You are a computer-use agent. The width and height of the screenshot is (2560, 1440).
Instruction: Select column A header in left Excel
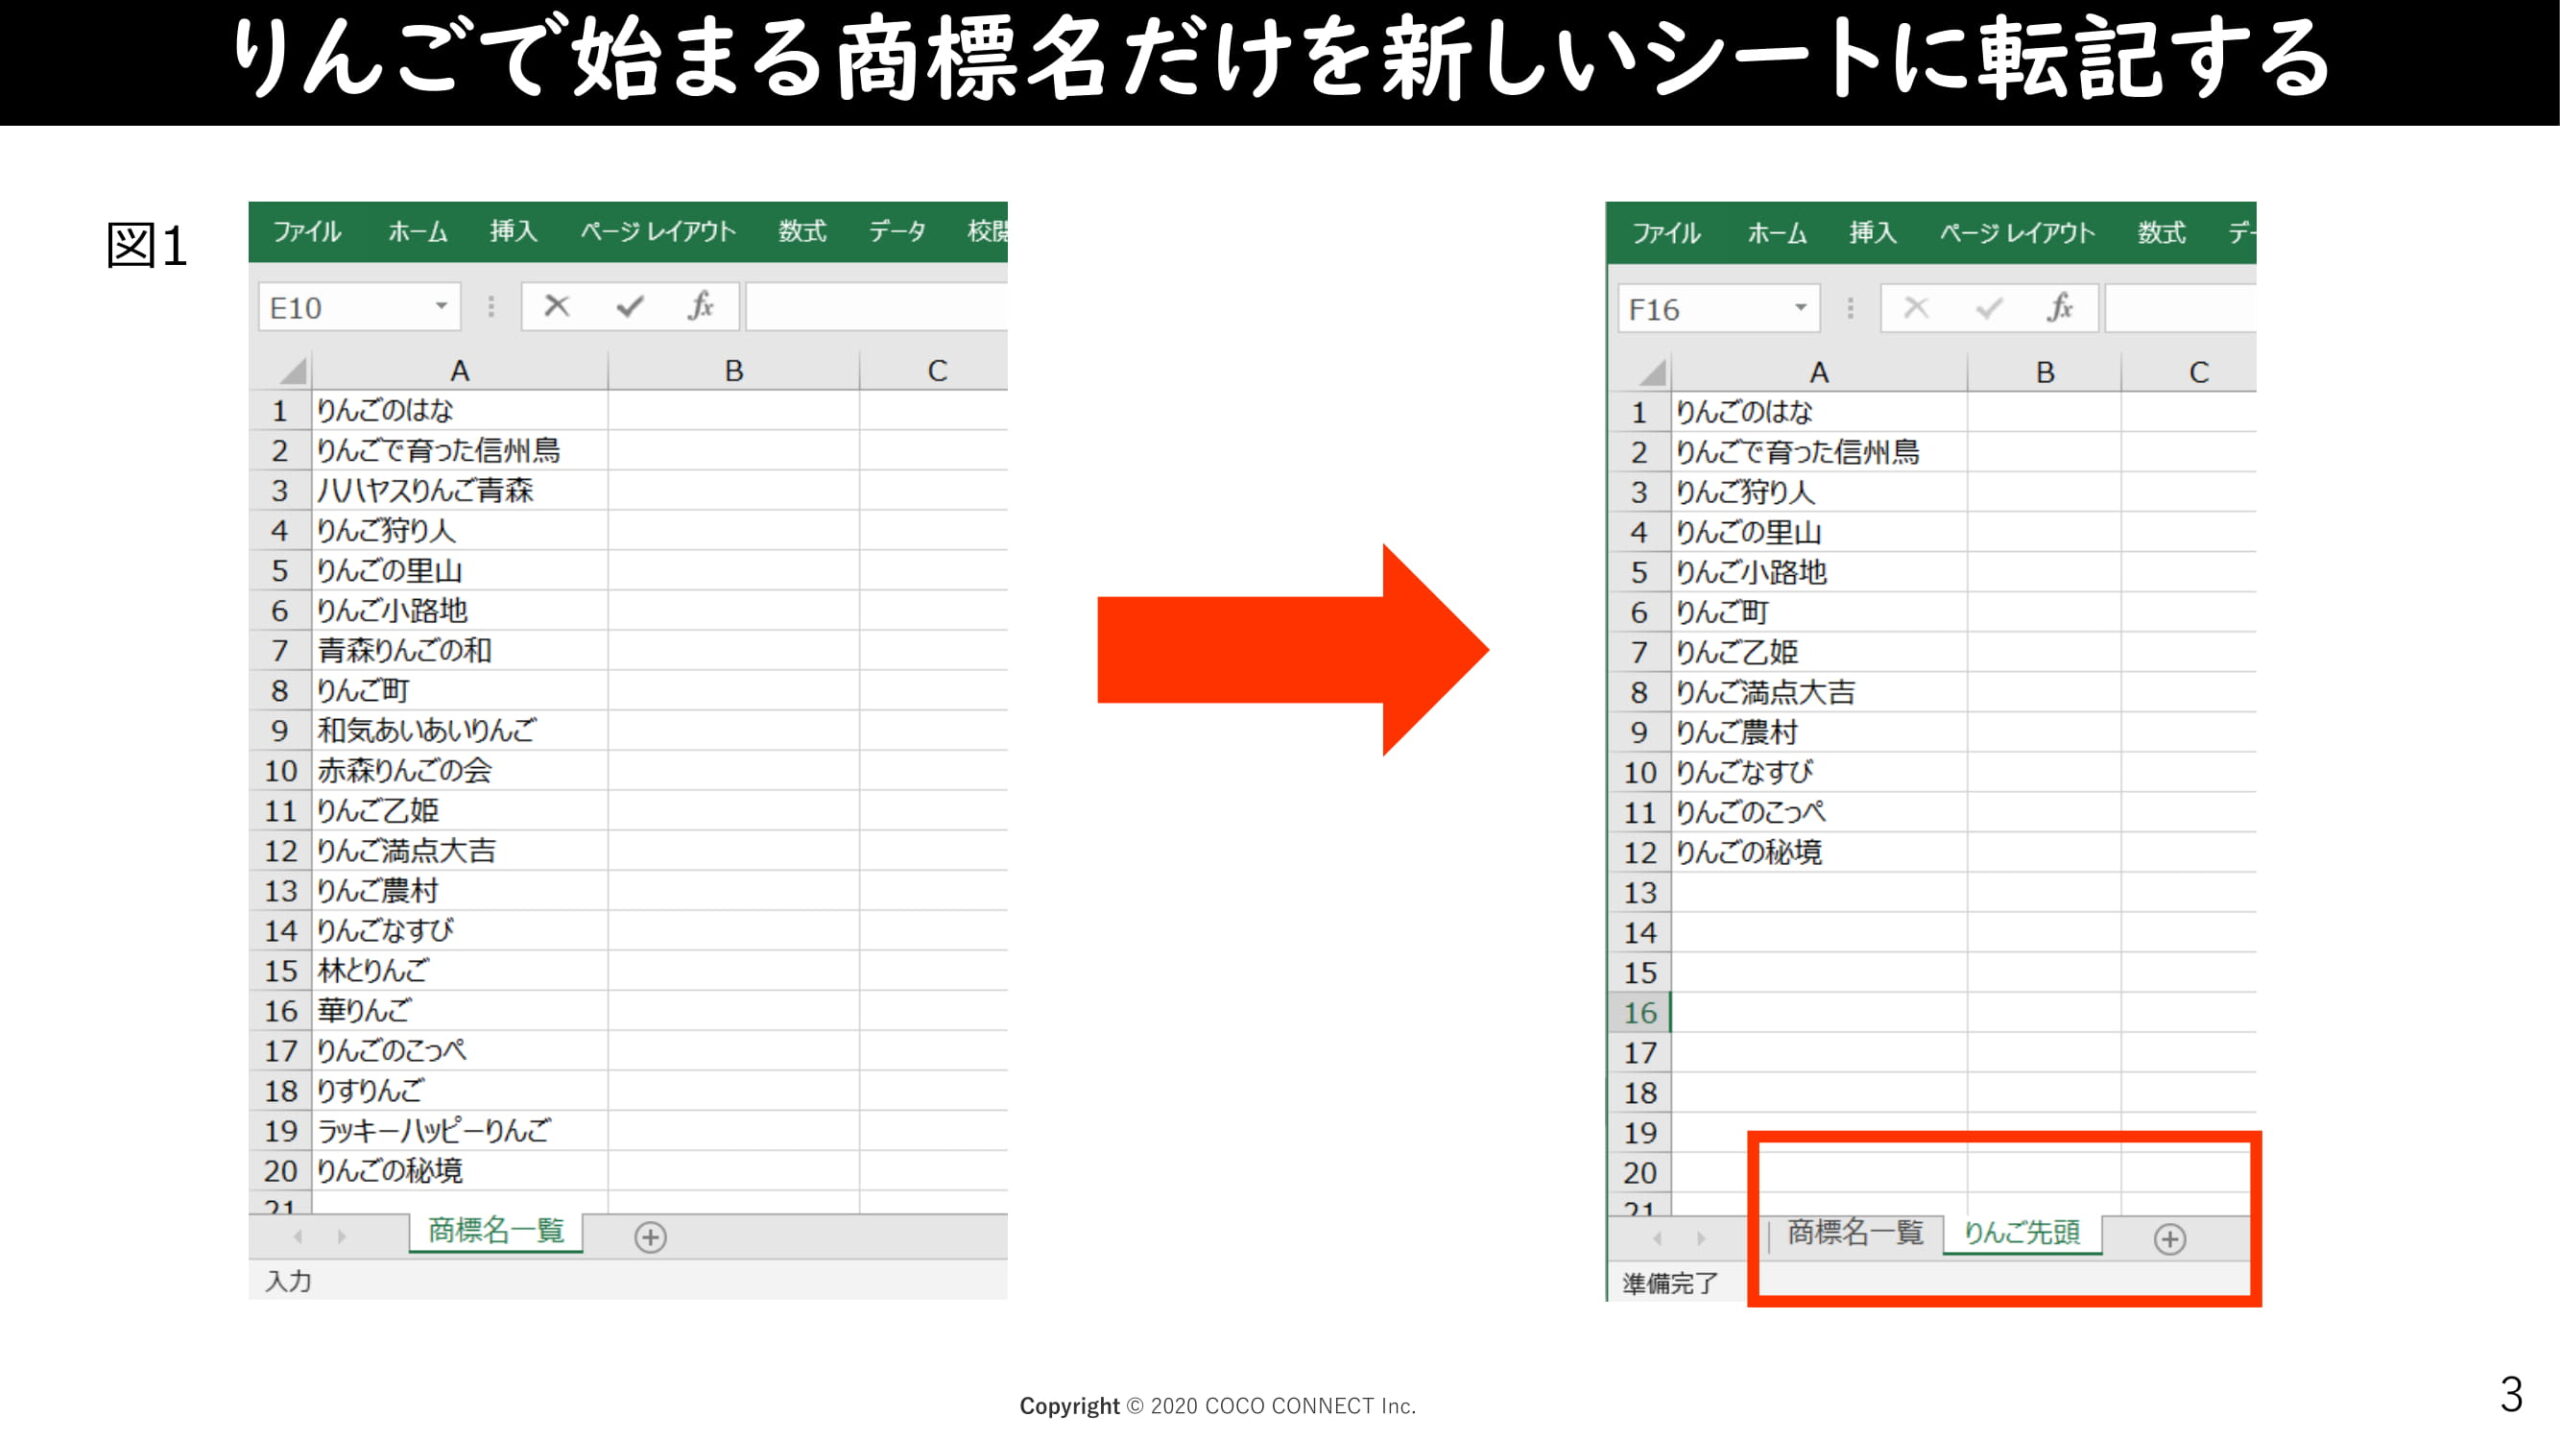tap(460, 371)
